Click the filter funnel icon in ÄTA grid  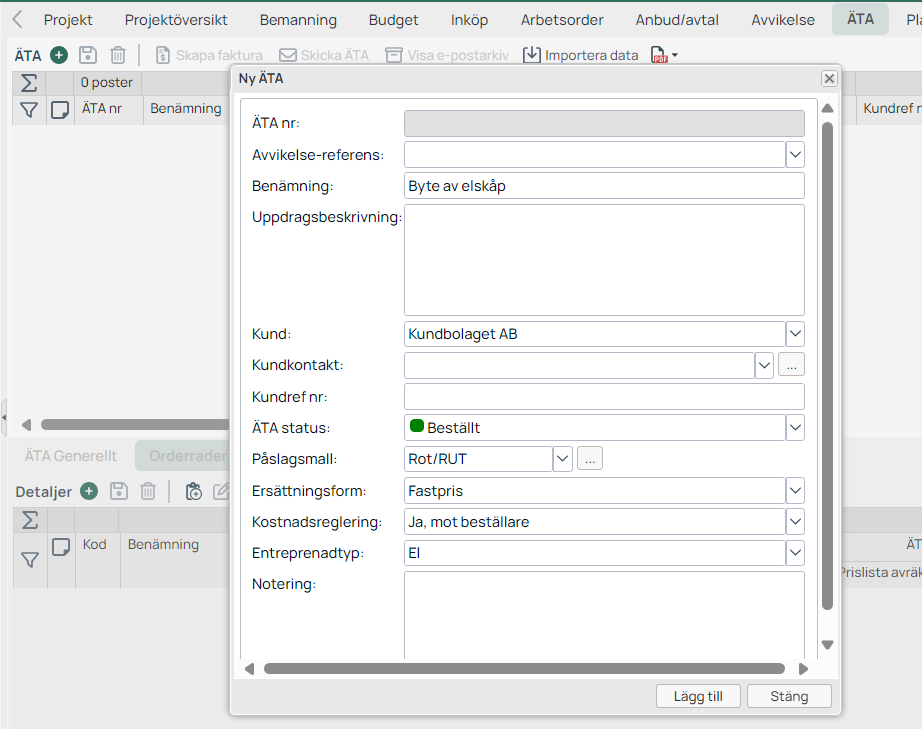click(x=29, y=110)
